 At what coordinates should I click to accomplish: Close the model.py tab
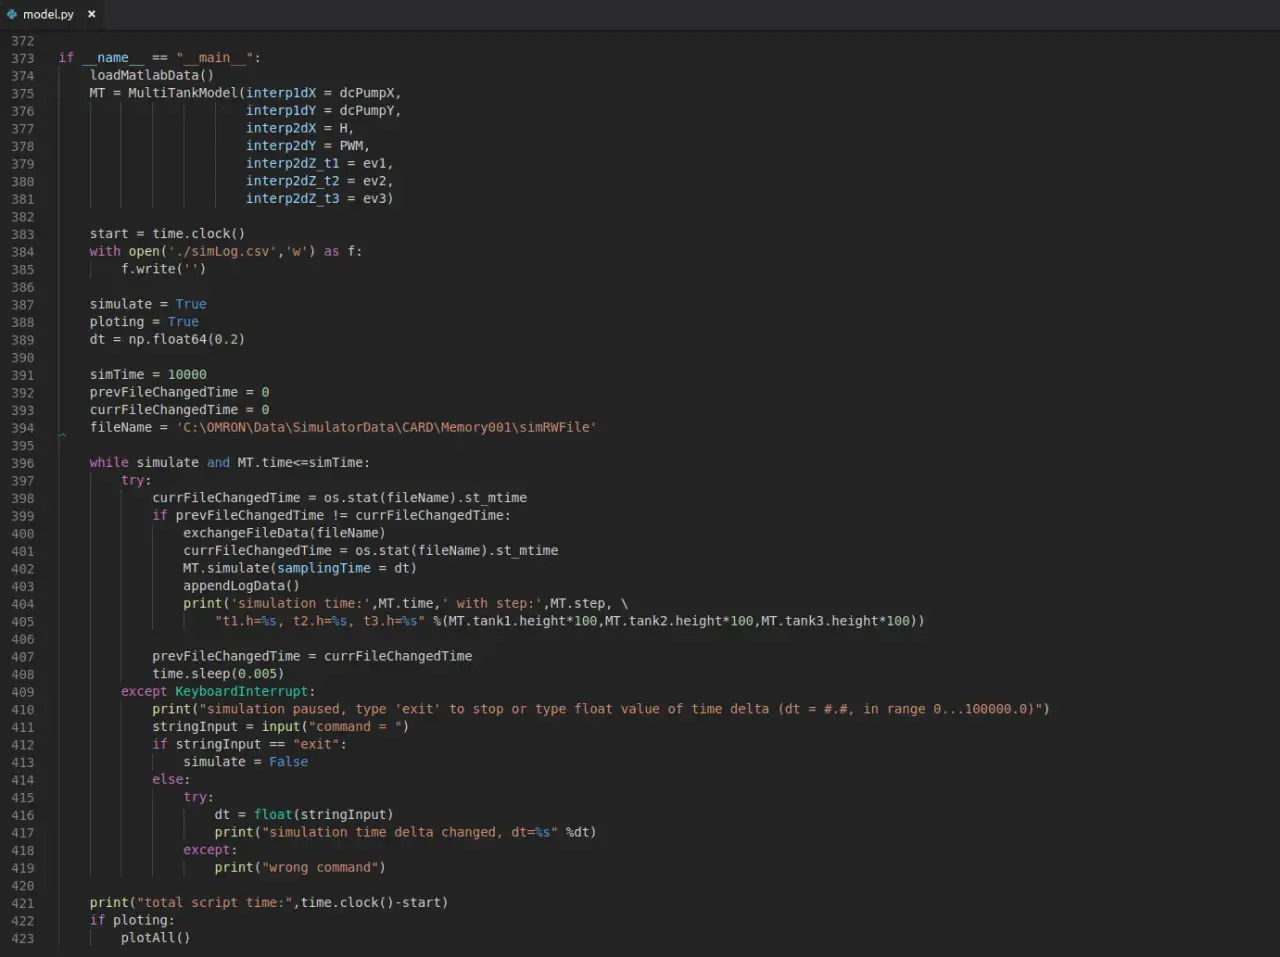point(91,14)
